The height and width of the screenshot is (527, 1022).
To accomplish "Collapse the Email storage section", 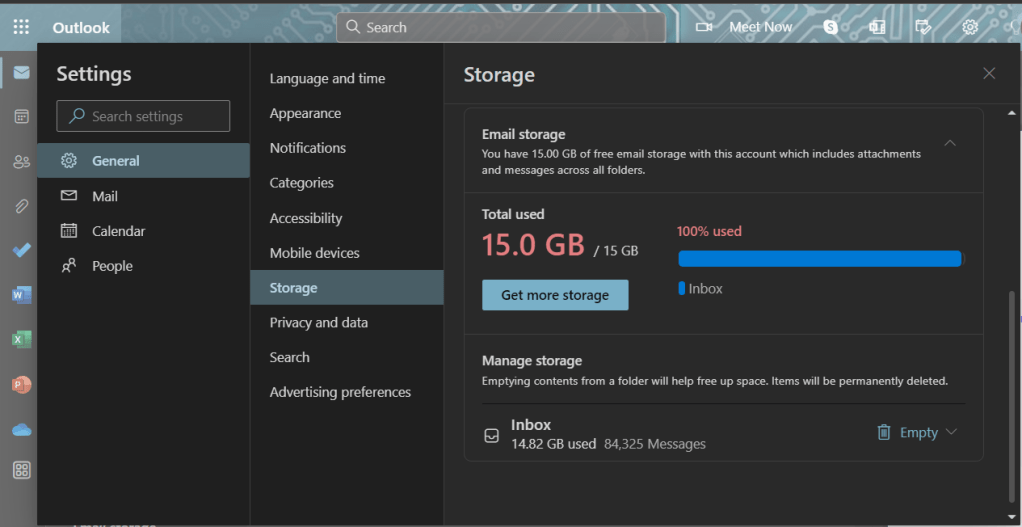I will coord(950,143).
